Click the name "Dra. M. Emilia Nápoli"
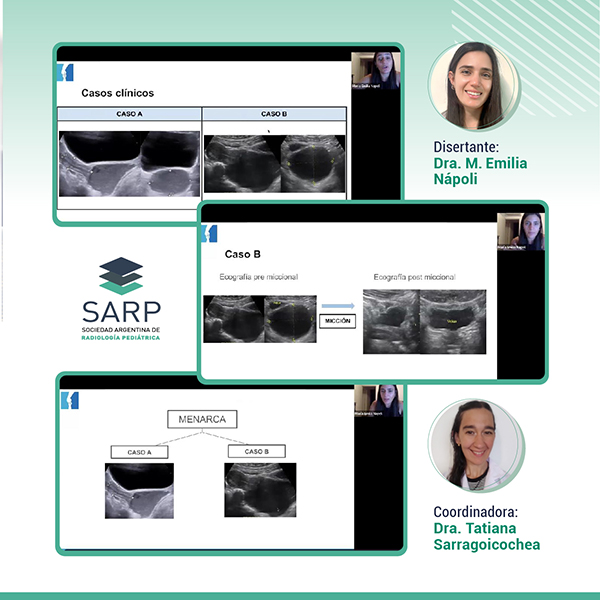 (x=480, y=171)
